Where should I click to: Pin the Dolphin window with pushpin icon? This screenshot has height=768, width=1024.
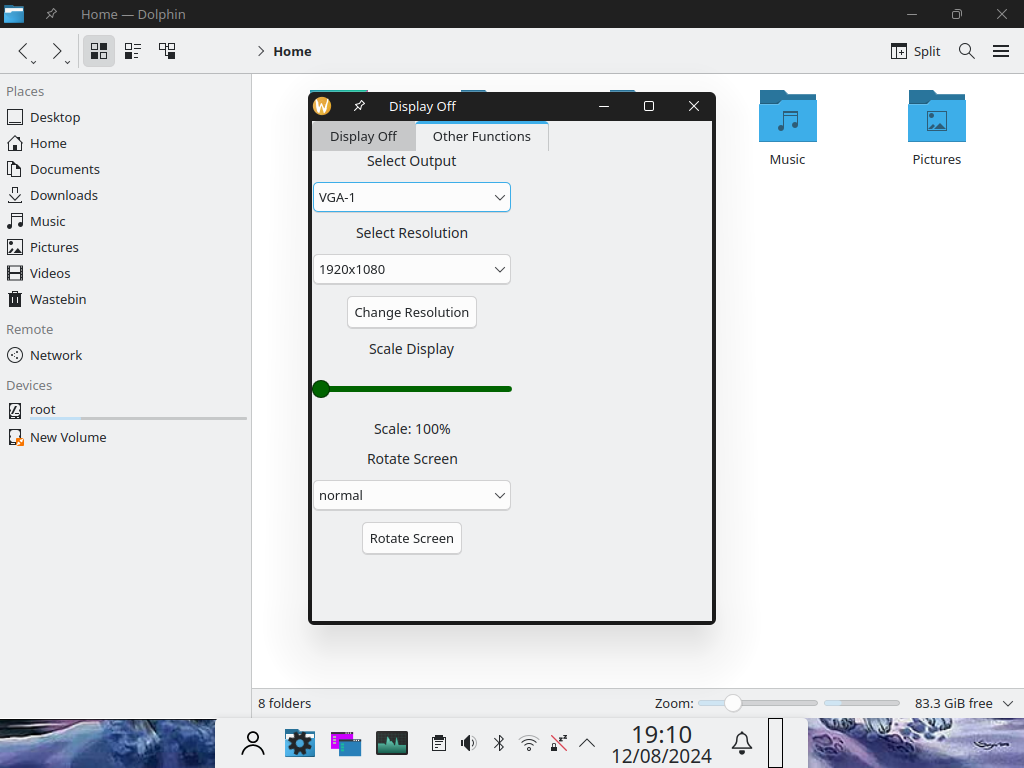click(51, 14)
